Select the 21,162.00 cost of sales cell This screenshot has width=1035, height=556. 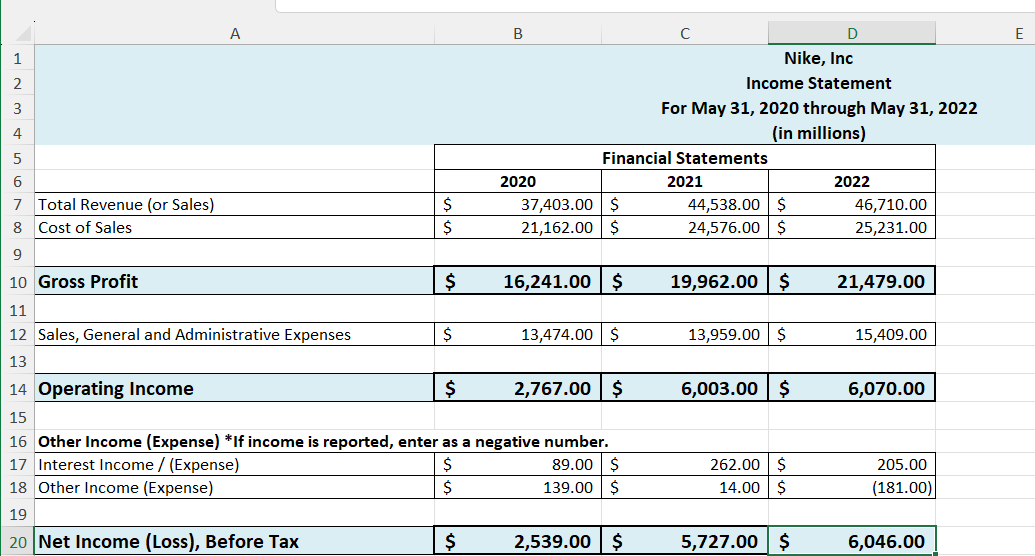pos(518,227)
